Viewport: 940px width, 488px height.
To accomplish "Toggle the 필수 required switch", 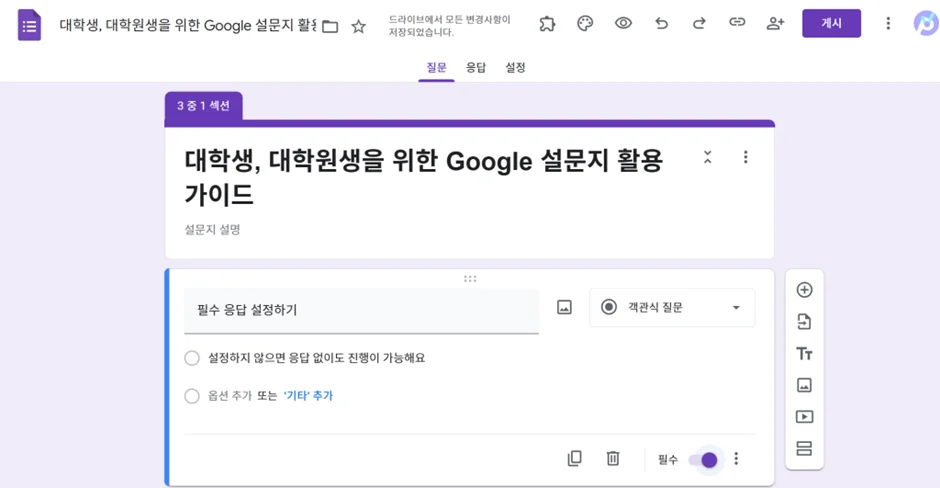I will pyautogui.click(x=703, y=460).
